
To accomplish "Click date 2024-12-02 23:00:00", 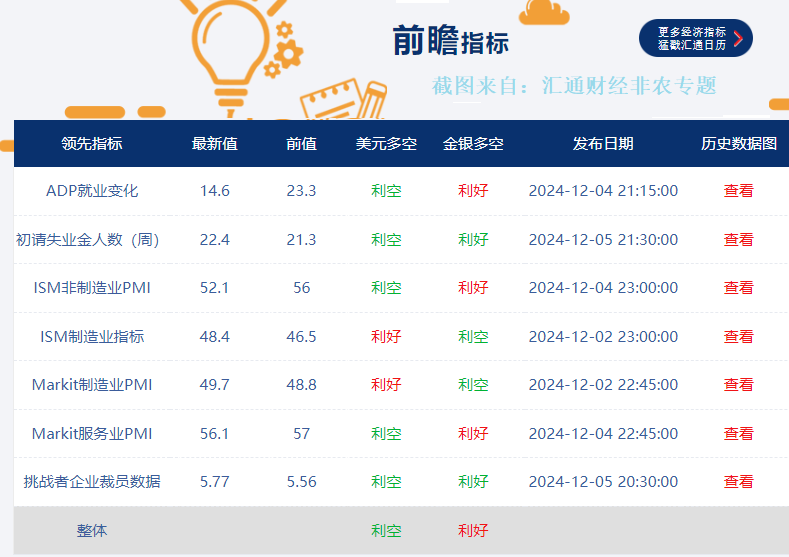I will click(x=603, y=337).
